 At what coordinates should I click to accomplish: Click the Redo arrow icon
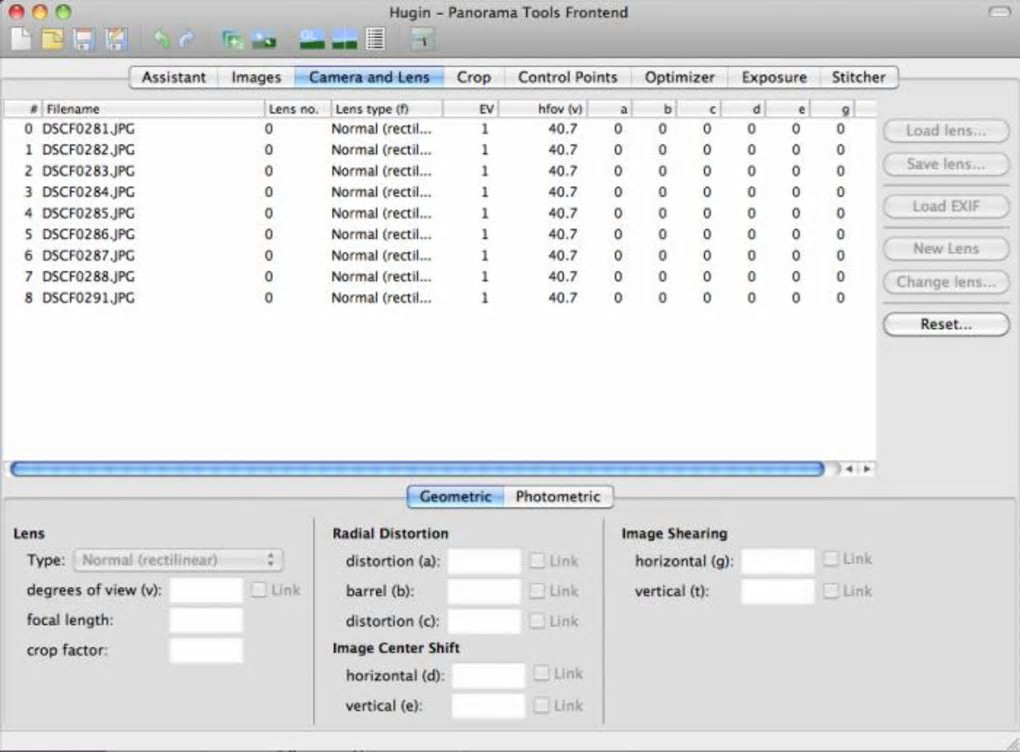pyautogui.click(x=187, y=40)
